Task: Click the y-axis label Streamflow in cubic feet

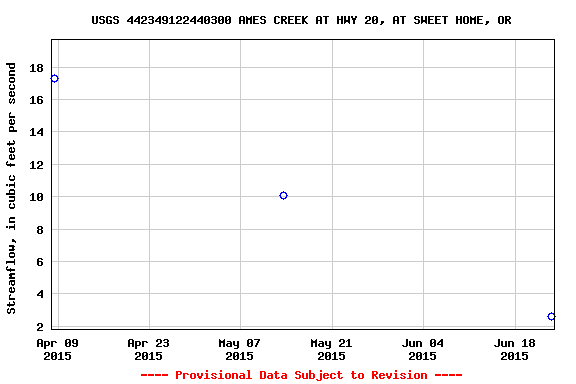Action: pos(11,188)
